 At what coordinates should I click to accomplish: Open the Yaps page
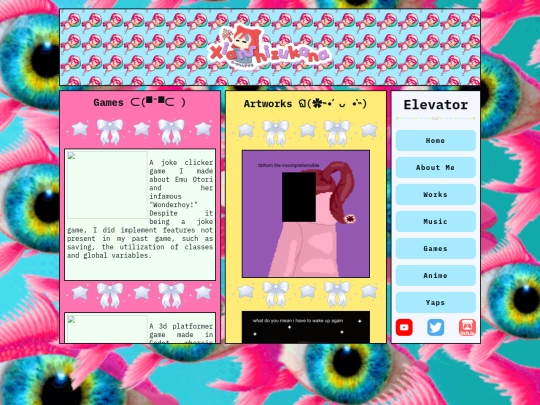tap(436, 302)
